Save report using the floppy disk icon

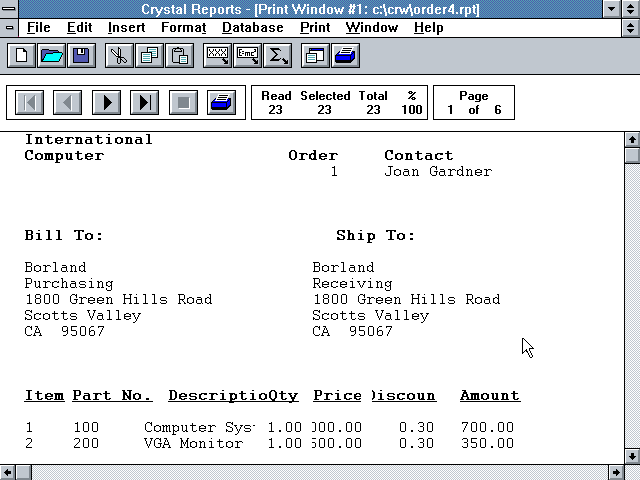pos(82,56)
